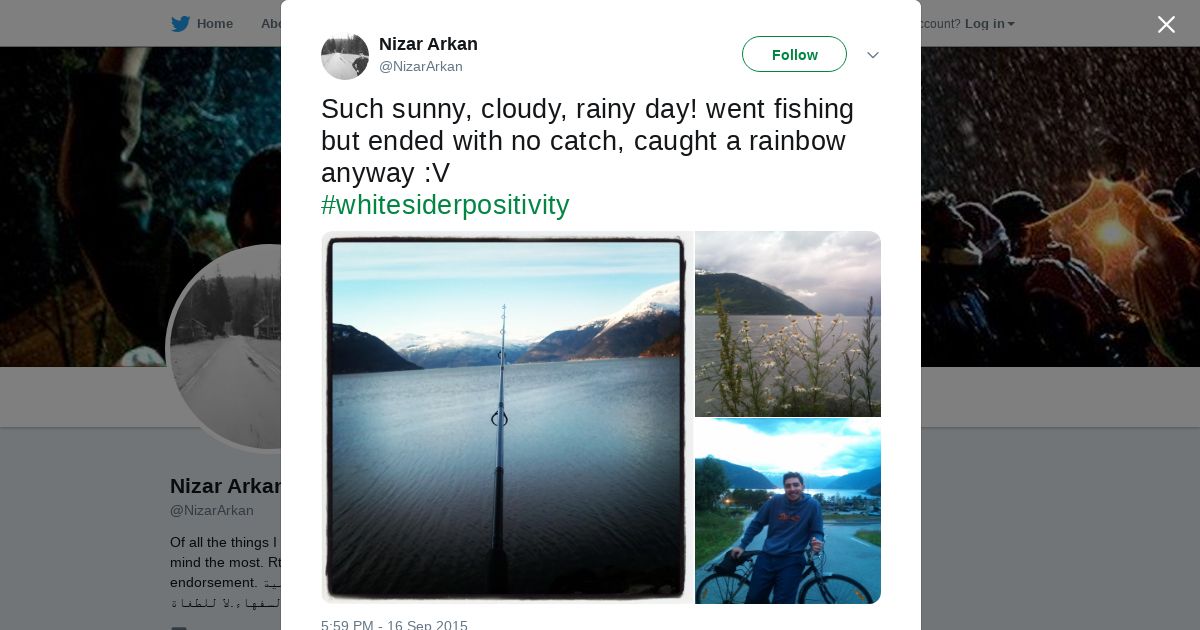Open the 16 Sep 2015 timestamp link
This screenshot has height=630, width=1200.
pyautogui.click(x=394, y=625)
